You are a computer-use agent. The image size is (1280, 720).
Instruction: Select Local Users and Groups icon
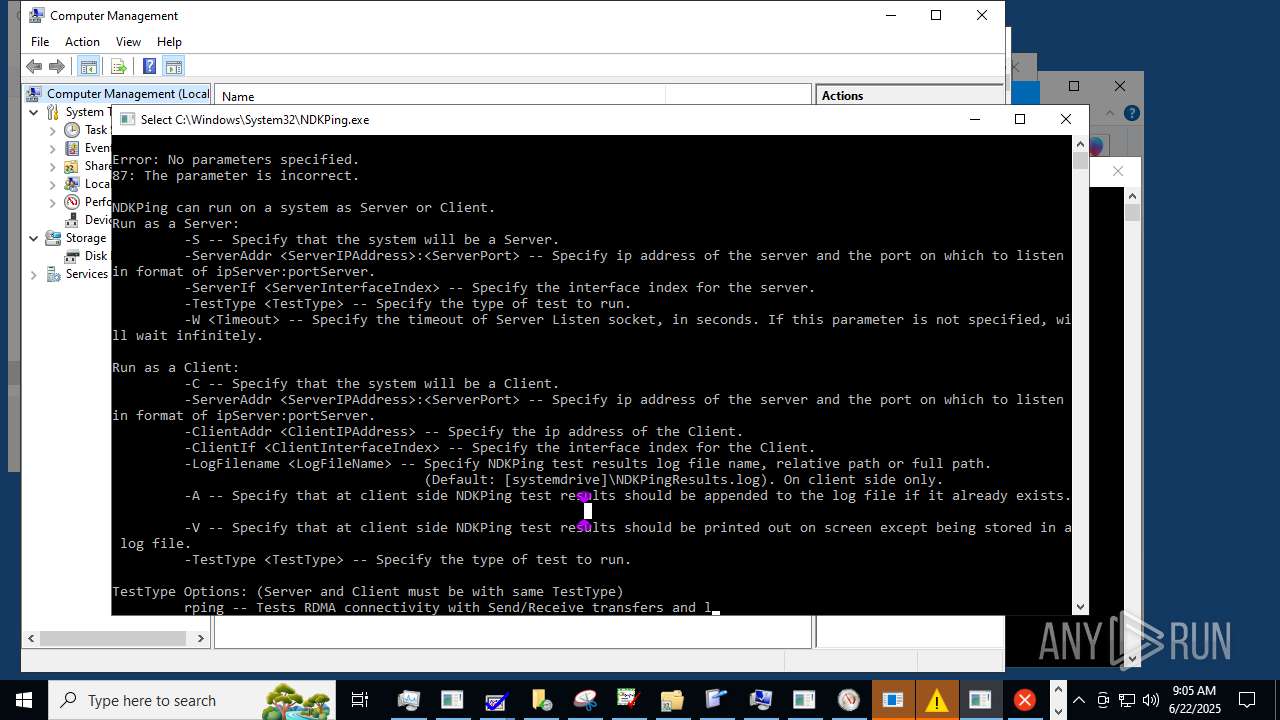(72, 184)
